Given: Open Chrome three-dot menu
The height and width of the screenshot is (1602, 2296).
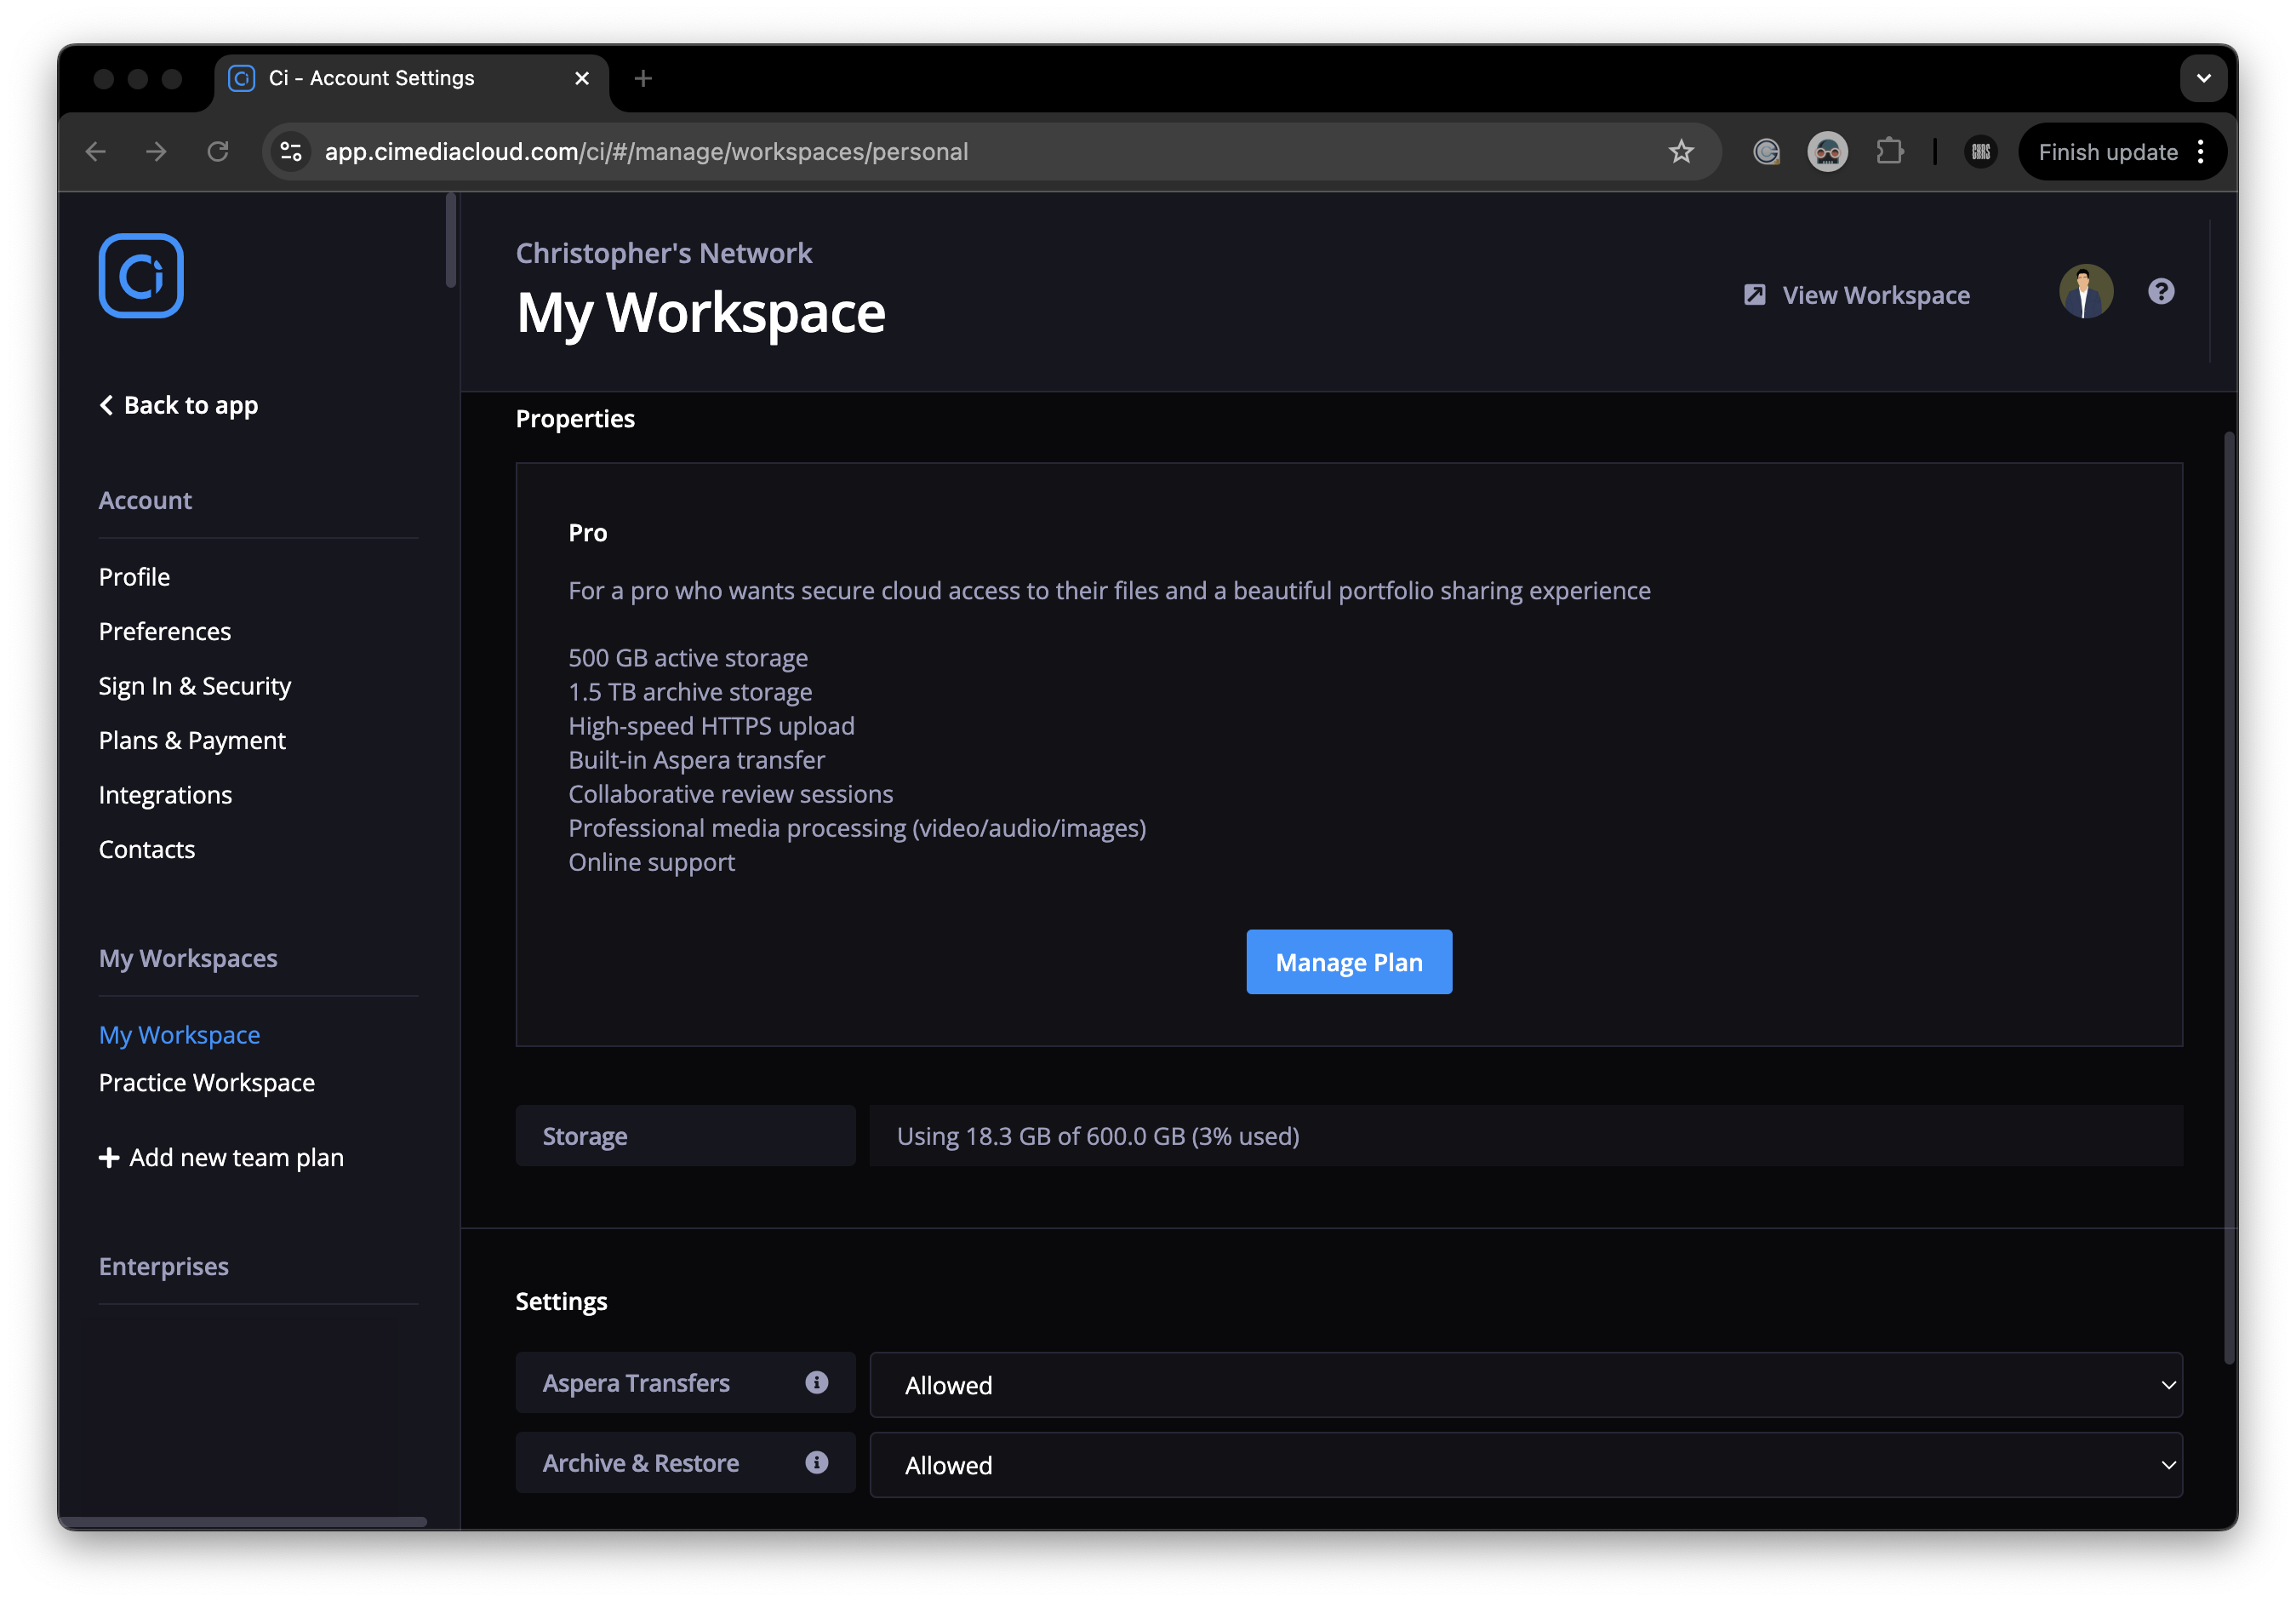Looking at the screenshot, I should click(x=2201, y=151).
